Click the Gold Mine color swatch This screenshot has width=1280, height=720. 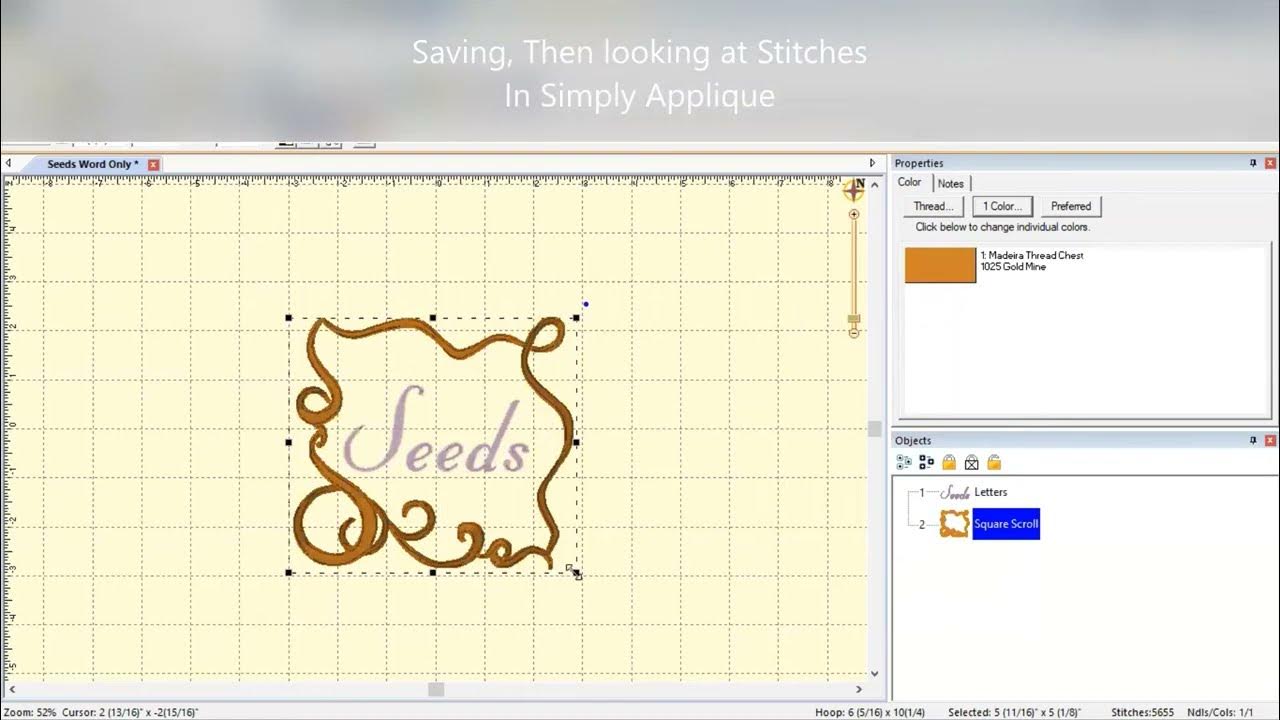click(x=940, y=264)
